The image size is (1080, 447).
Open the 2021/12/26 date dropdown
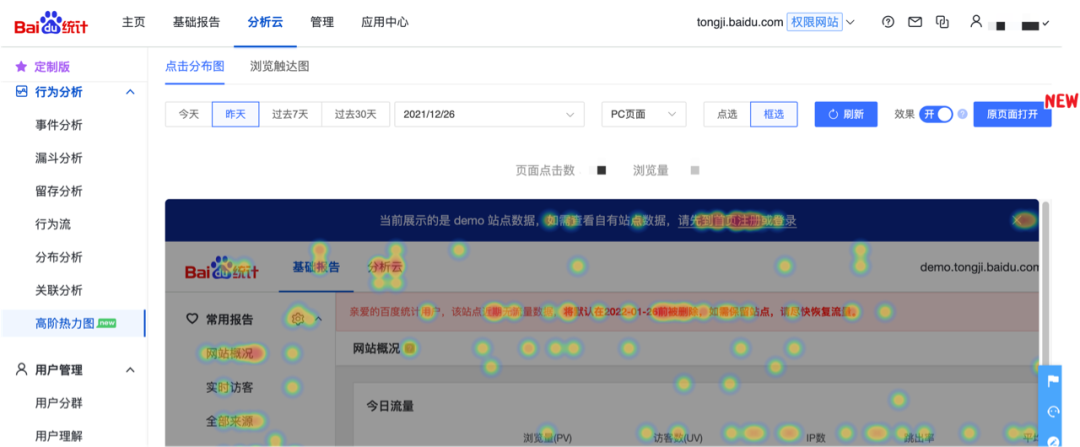489,114
